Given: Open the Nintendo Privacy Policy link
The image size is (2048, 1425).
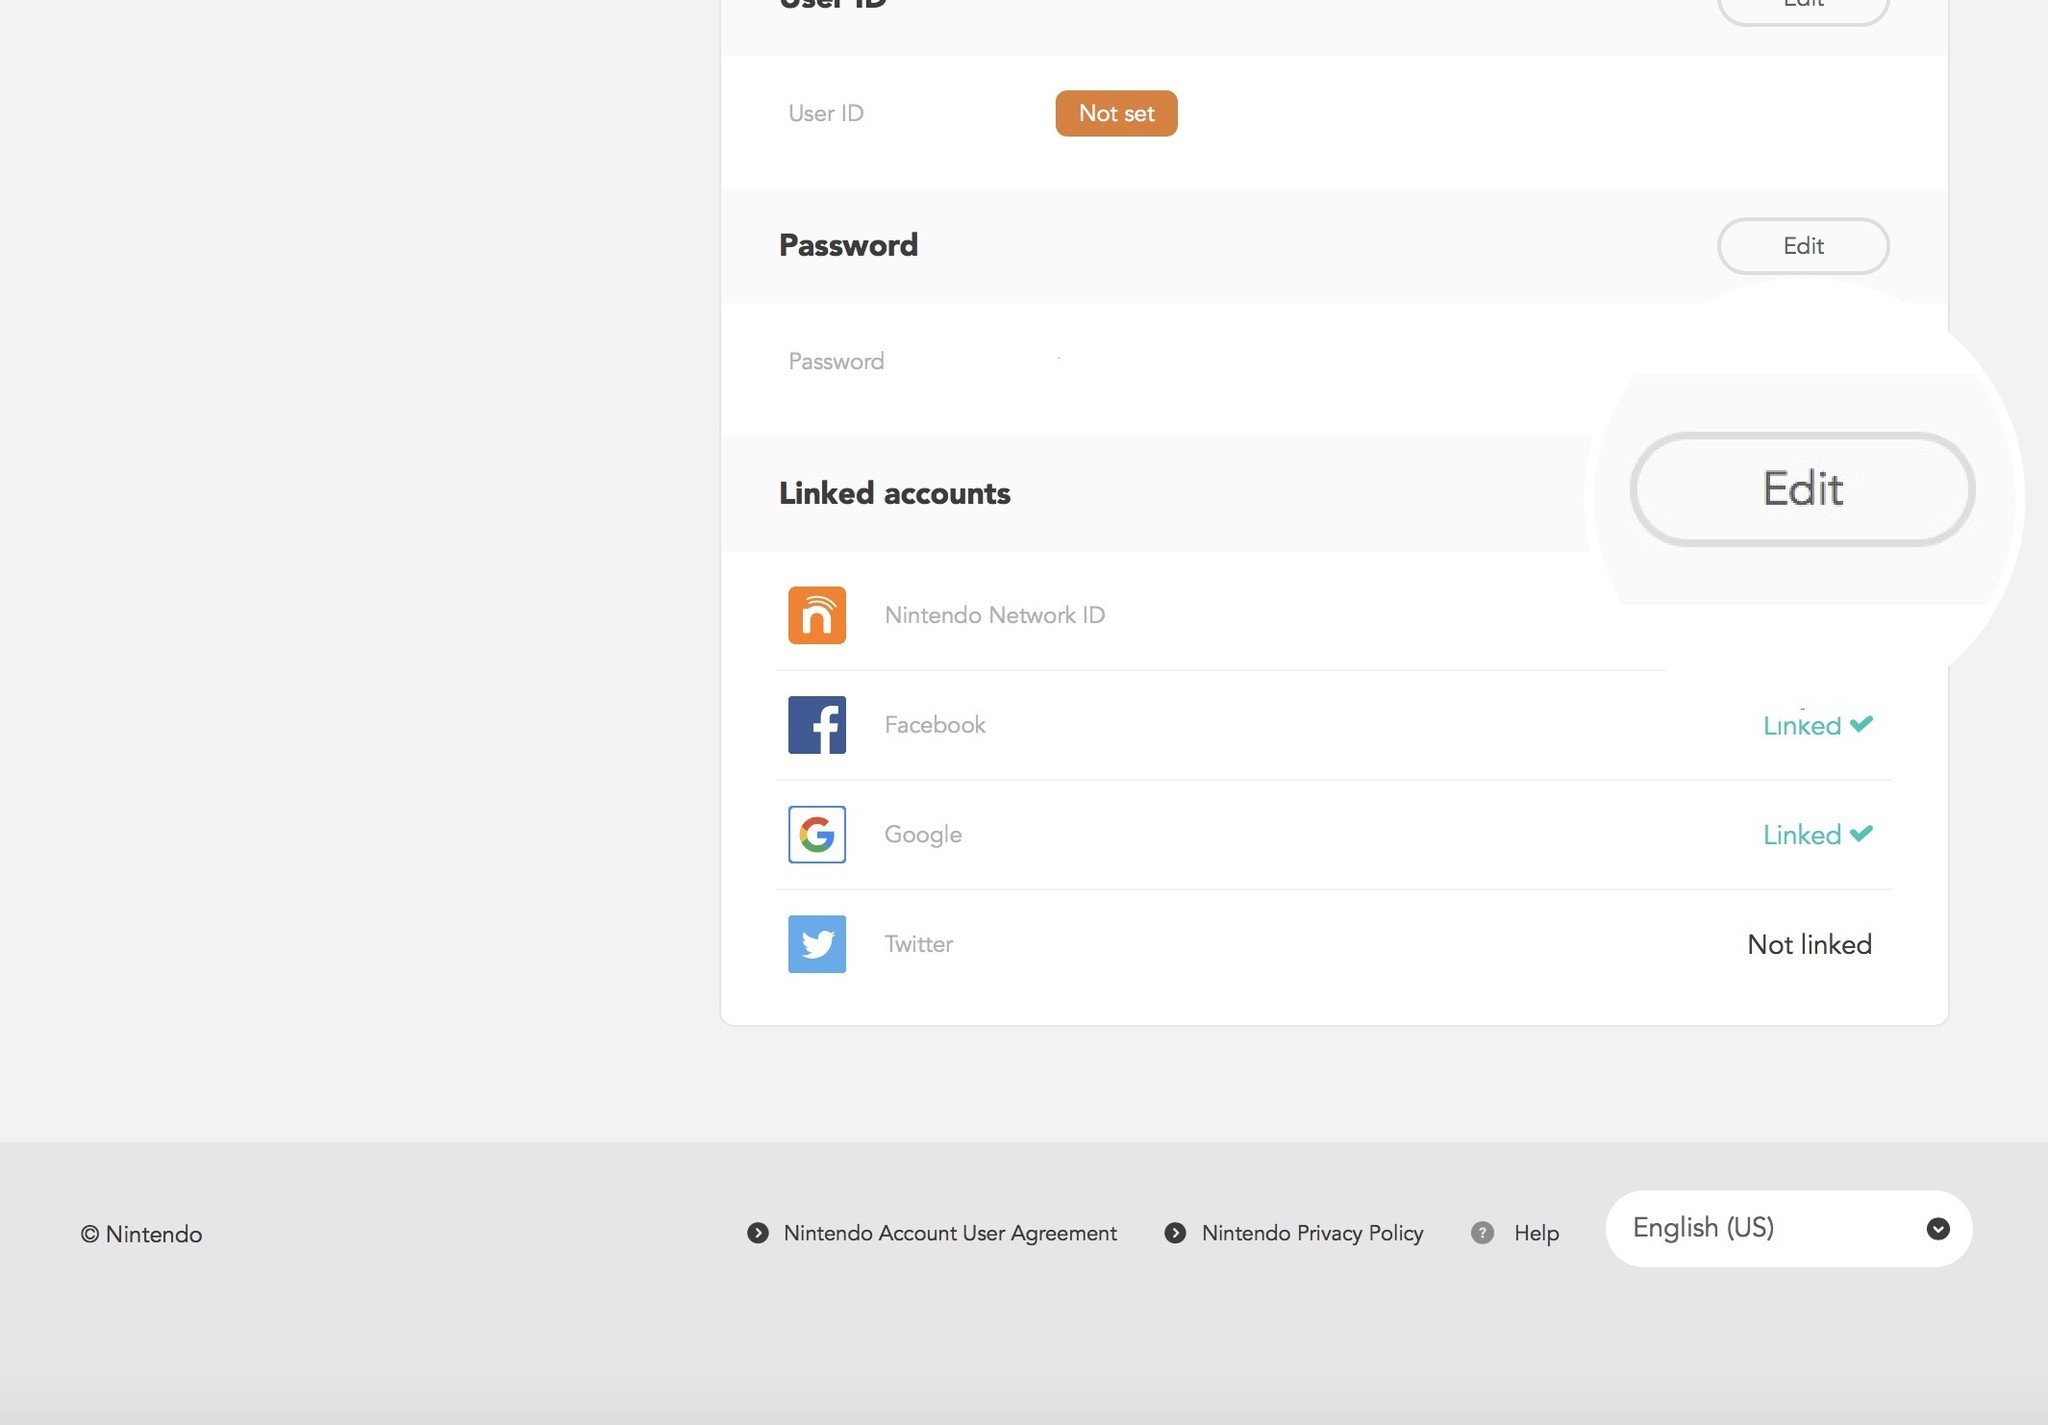Looking at the screenshot, I should coord(1312,1232).
